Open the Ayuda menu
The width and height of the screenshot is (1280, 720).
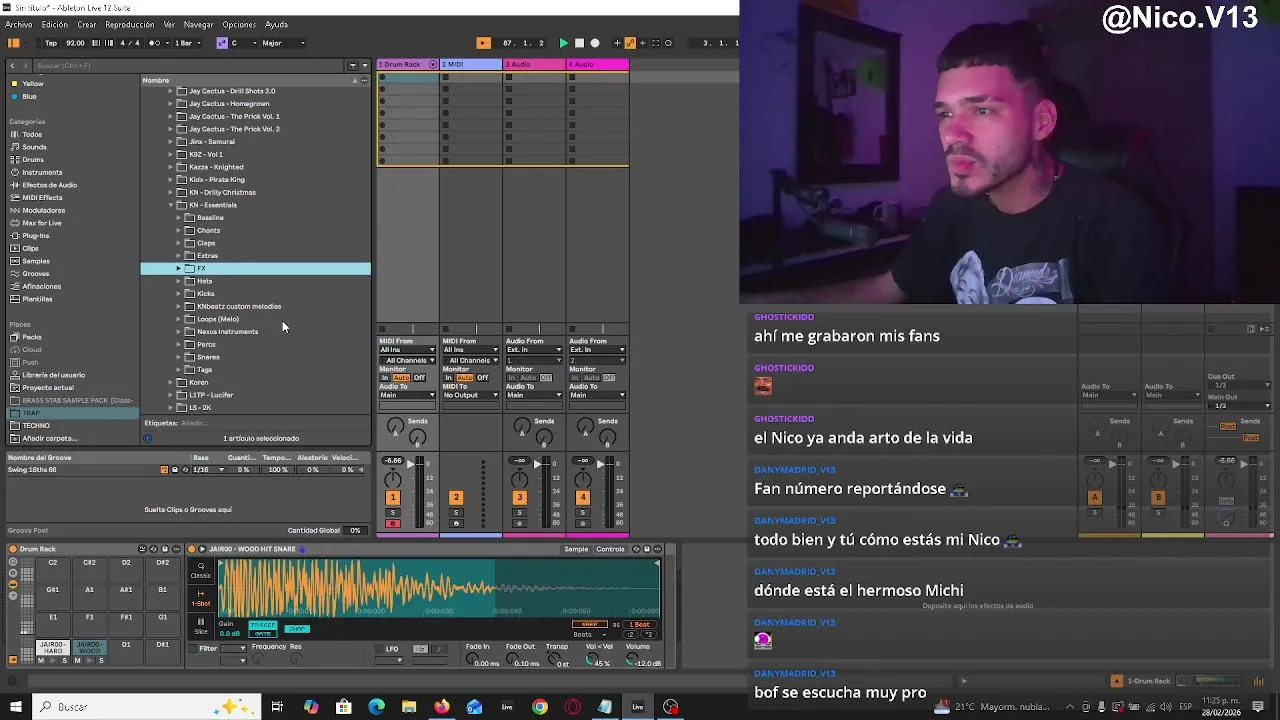[x=277, y=25]
